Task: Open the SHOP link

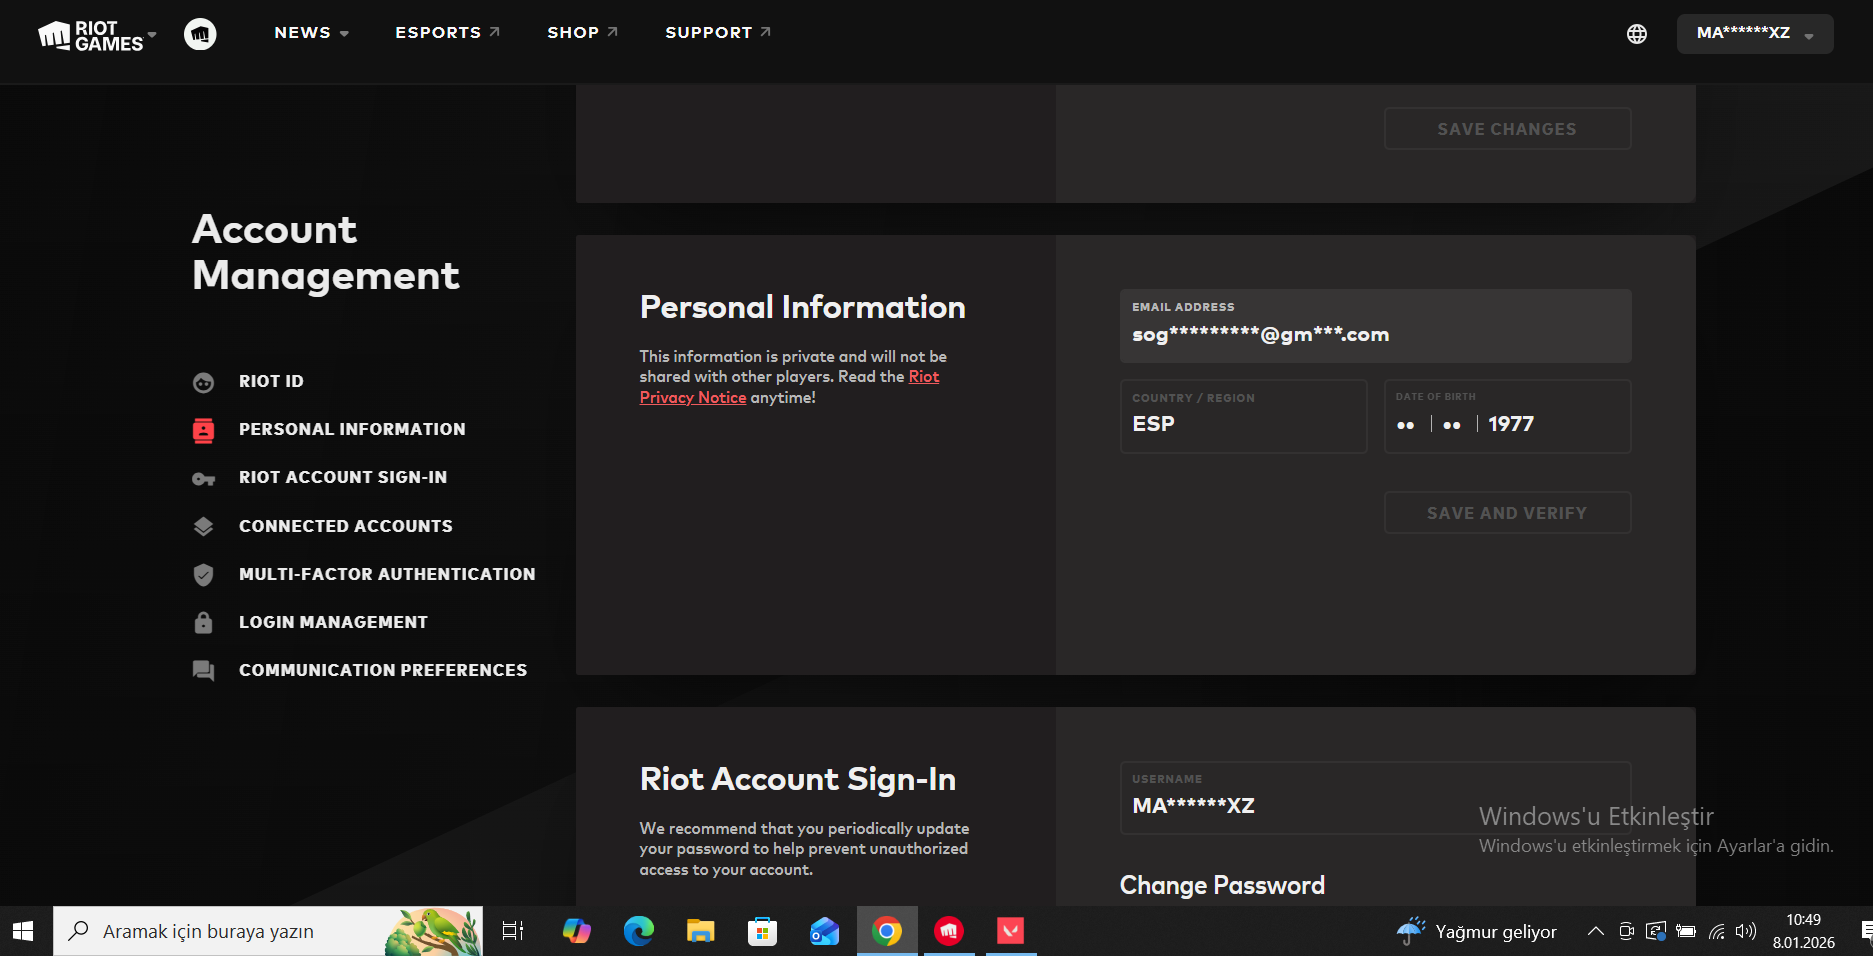Action: [582, 33]
